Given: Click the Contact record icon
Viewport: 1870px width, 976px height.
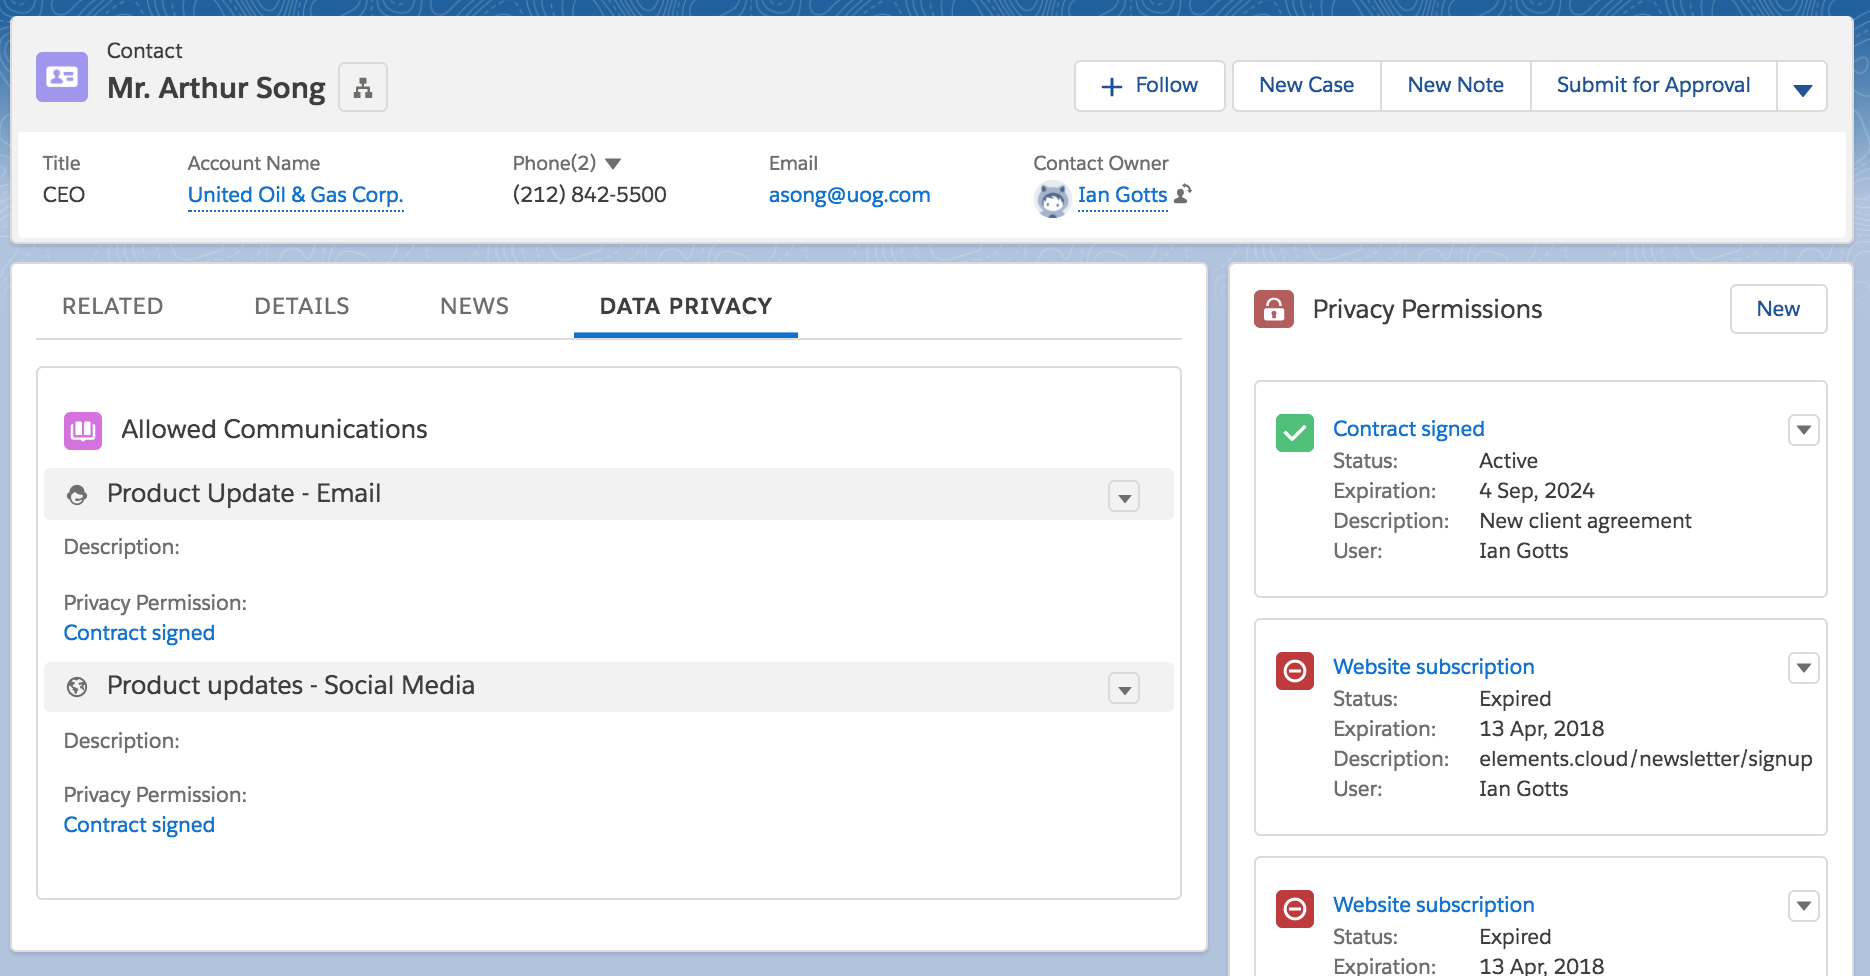Looking at the screenshot, I should click(x=62, y=77).
